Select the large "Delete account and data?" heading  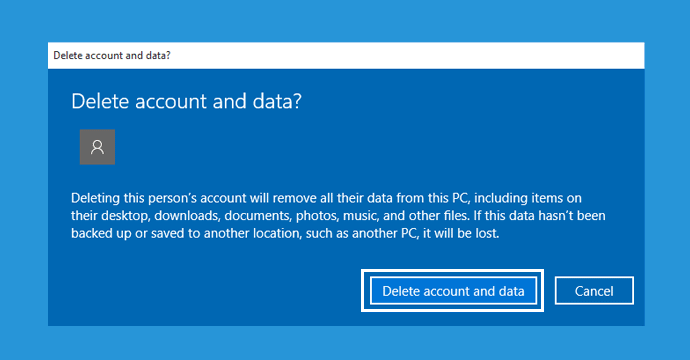(187, 101)
